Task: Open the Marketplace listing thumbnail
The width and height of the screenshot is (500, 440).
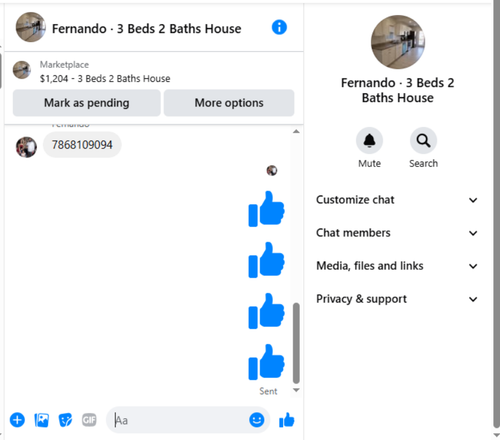Action: tap(22, 70)
